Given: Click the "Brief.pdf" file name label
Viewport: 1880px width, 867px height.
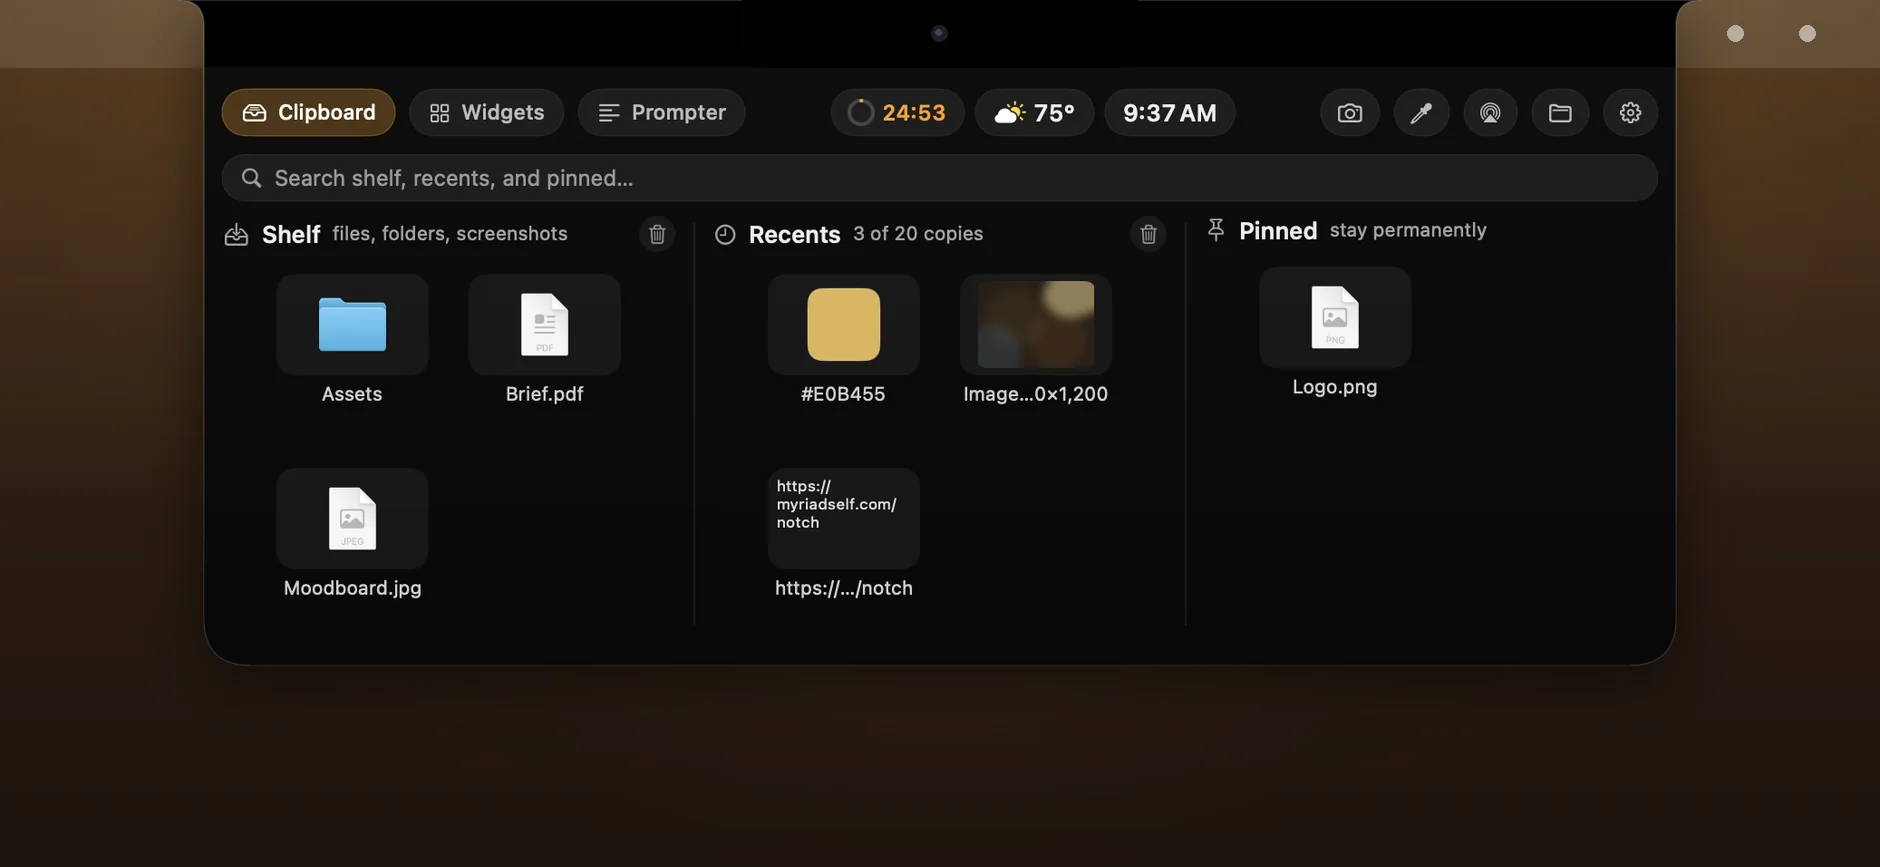Looking at the screenshot, I should click(x=544, y=394).
